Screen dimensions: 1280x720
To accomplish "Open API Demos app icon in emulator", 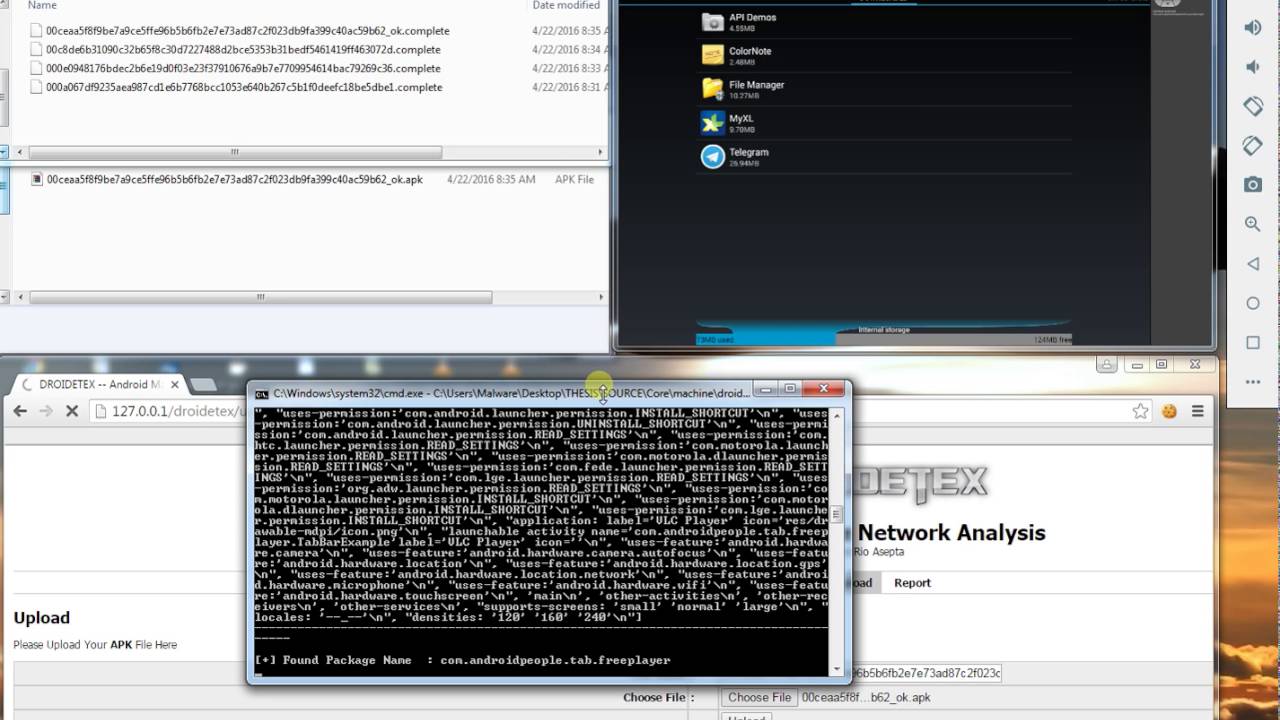I will point(712,22).
